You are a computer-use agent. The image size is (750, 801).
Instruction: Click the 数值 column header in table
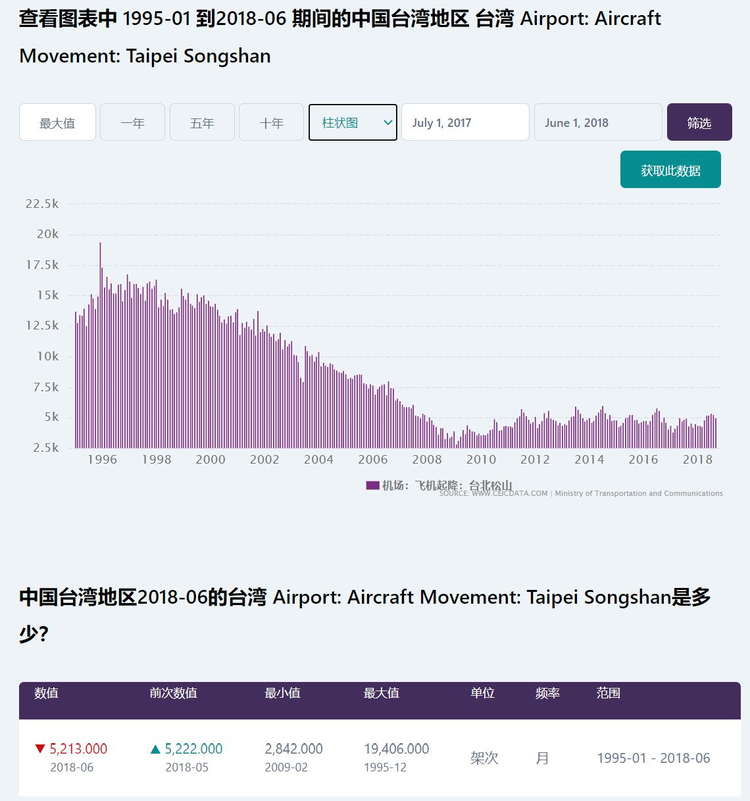point(46,693)
